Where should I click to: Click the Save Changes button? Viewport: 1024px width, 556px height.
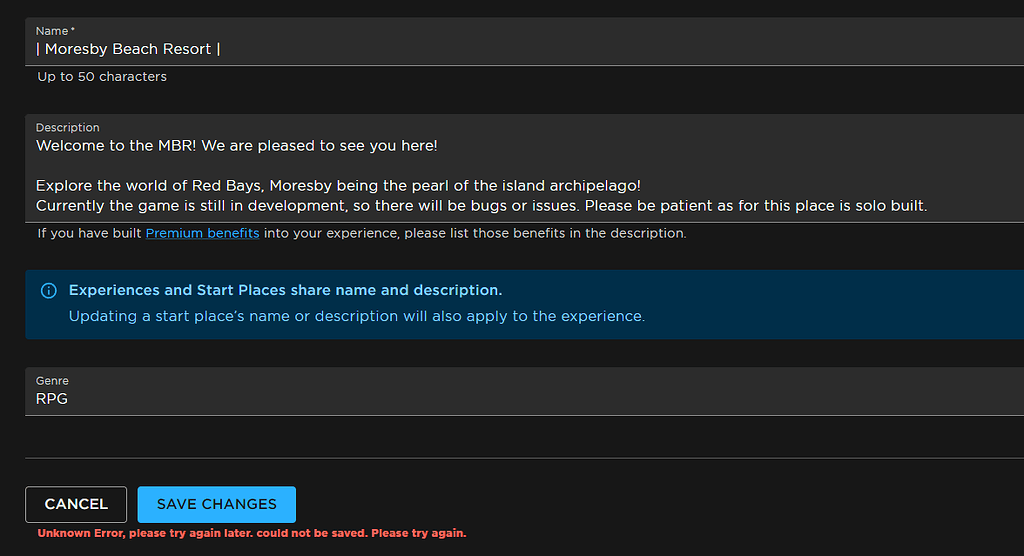(x=217, y=504)
